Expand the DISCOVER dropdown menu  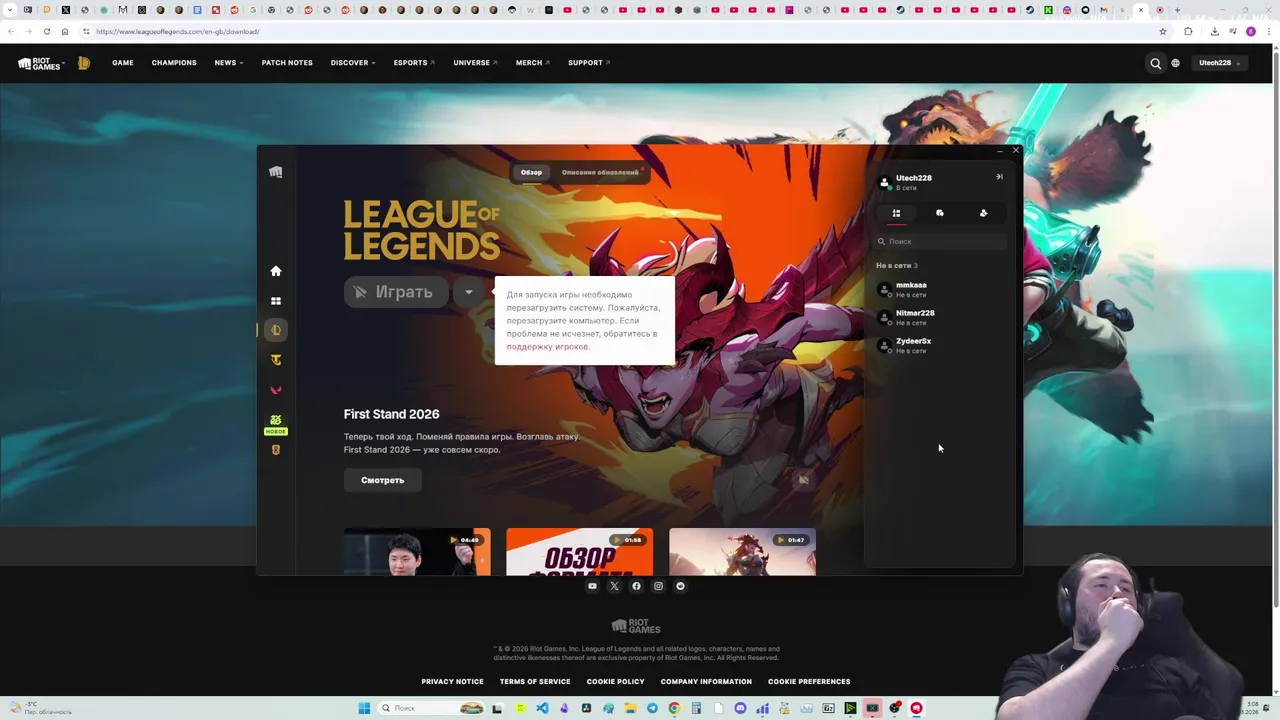point(353,63)
